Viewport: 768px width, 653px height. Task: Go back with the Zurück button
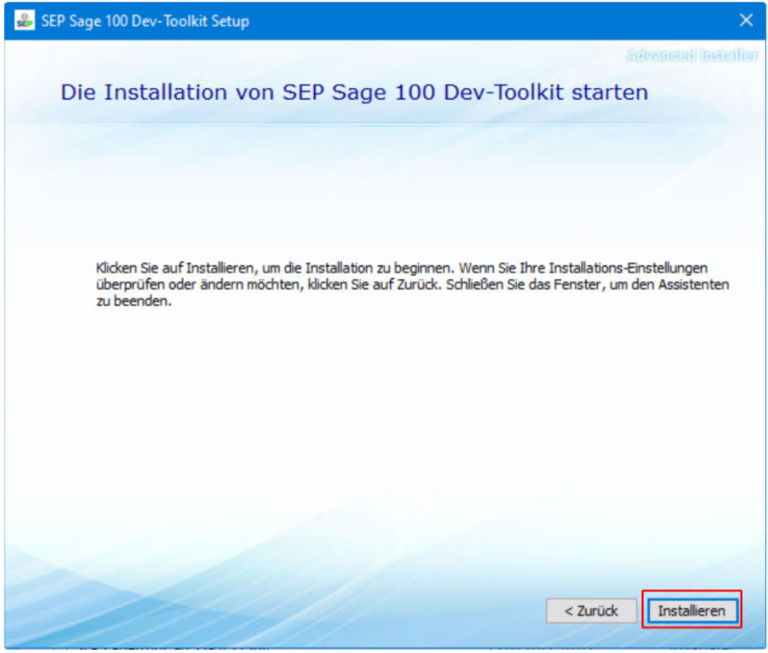tap(591, 610)
